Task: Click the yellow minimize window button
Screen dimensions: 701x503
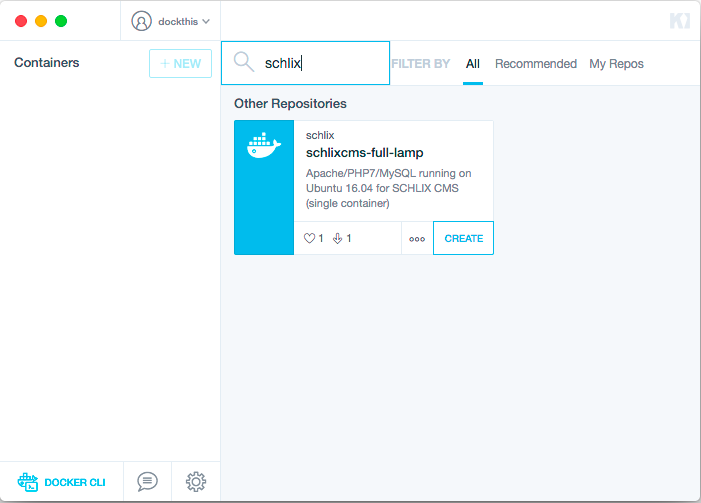Action: pos(41,21)
